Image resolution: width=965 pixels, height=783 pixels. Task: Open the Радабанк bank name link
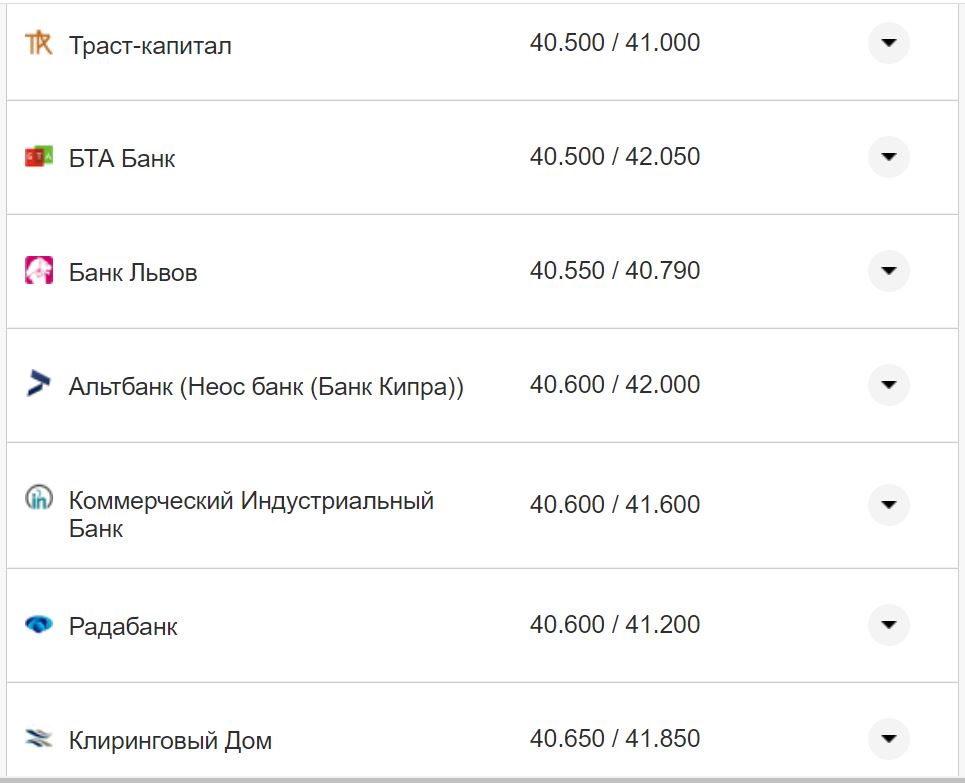[122, 626]
